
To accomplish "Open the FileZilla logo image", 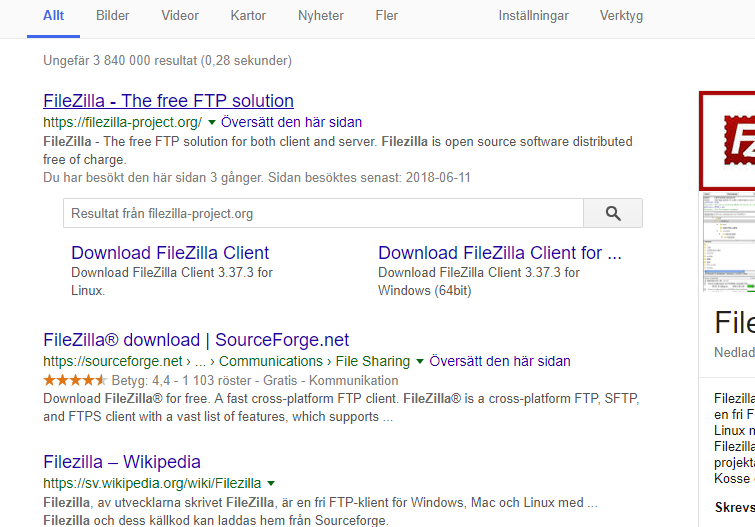I will pos(727,141).
